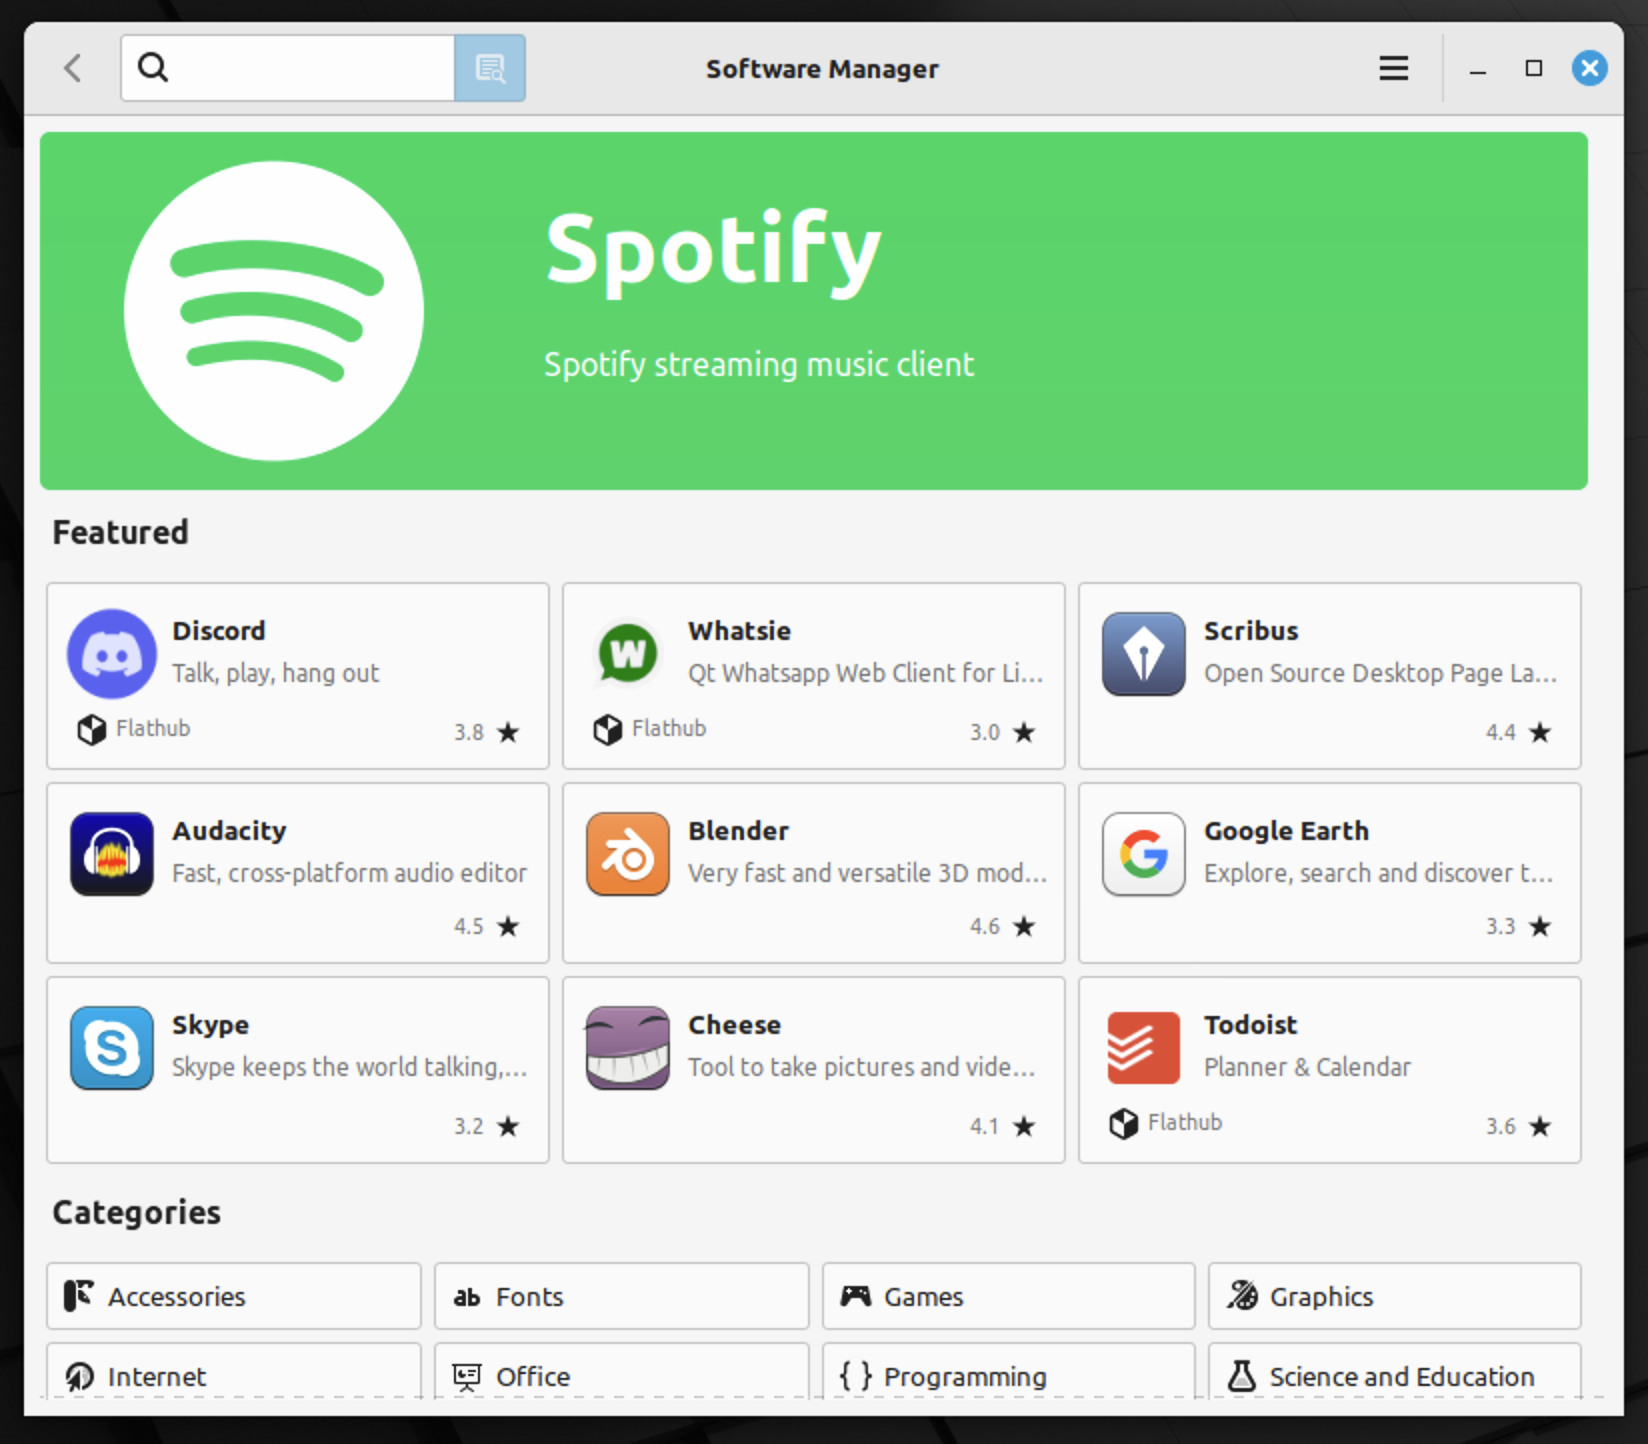Click the Graphics brush icon

point(1243,1296)
